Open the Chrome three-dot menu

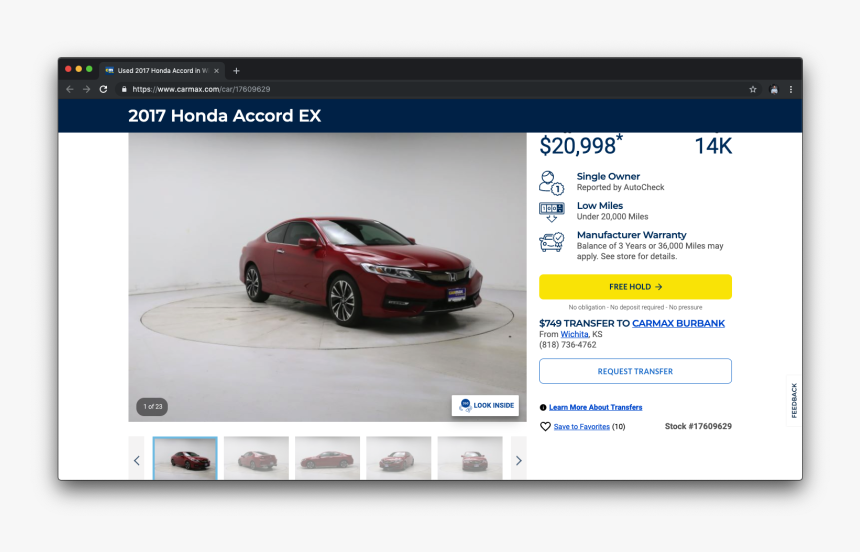(x=790, y=89)
